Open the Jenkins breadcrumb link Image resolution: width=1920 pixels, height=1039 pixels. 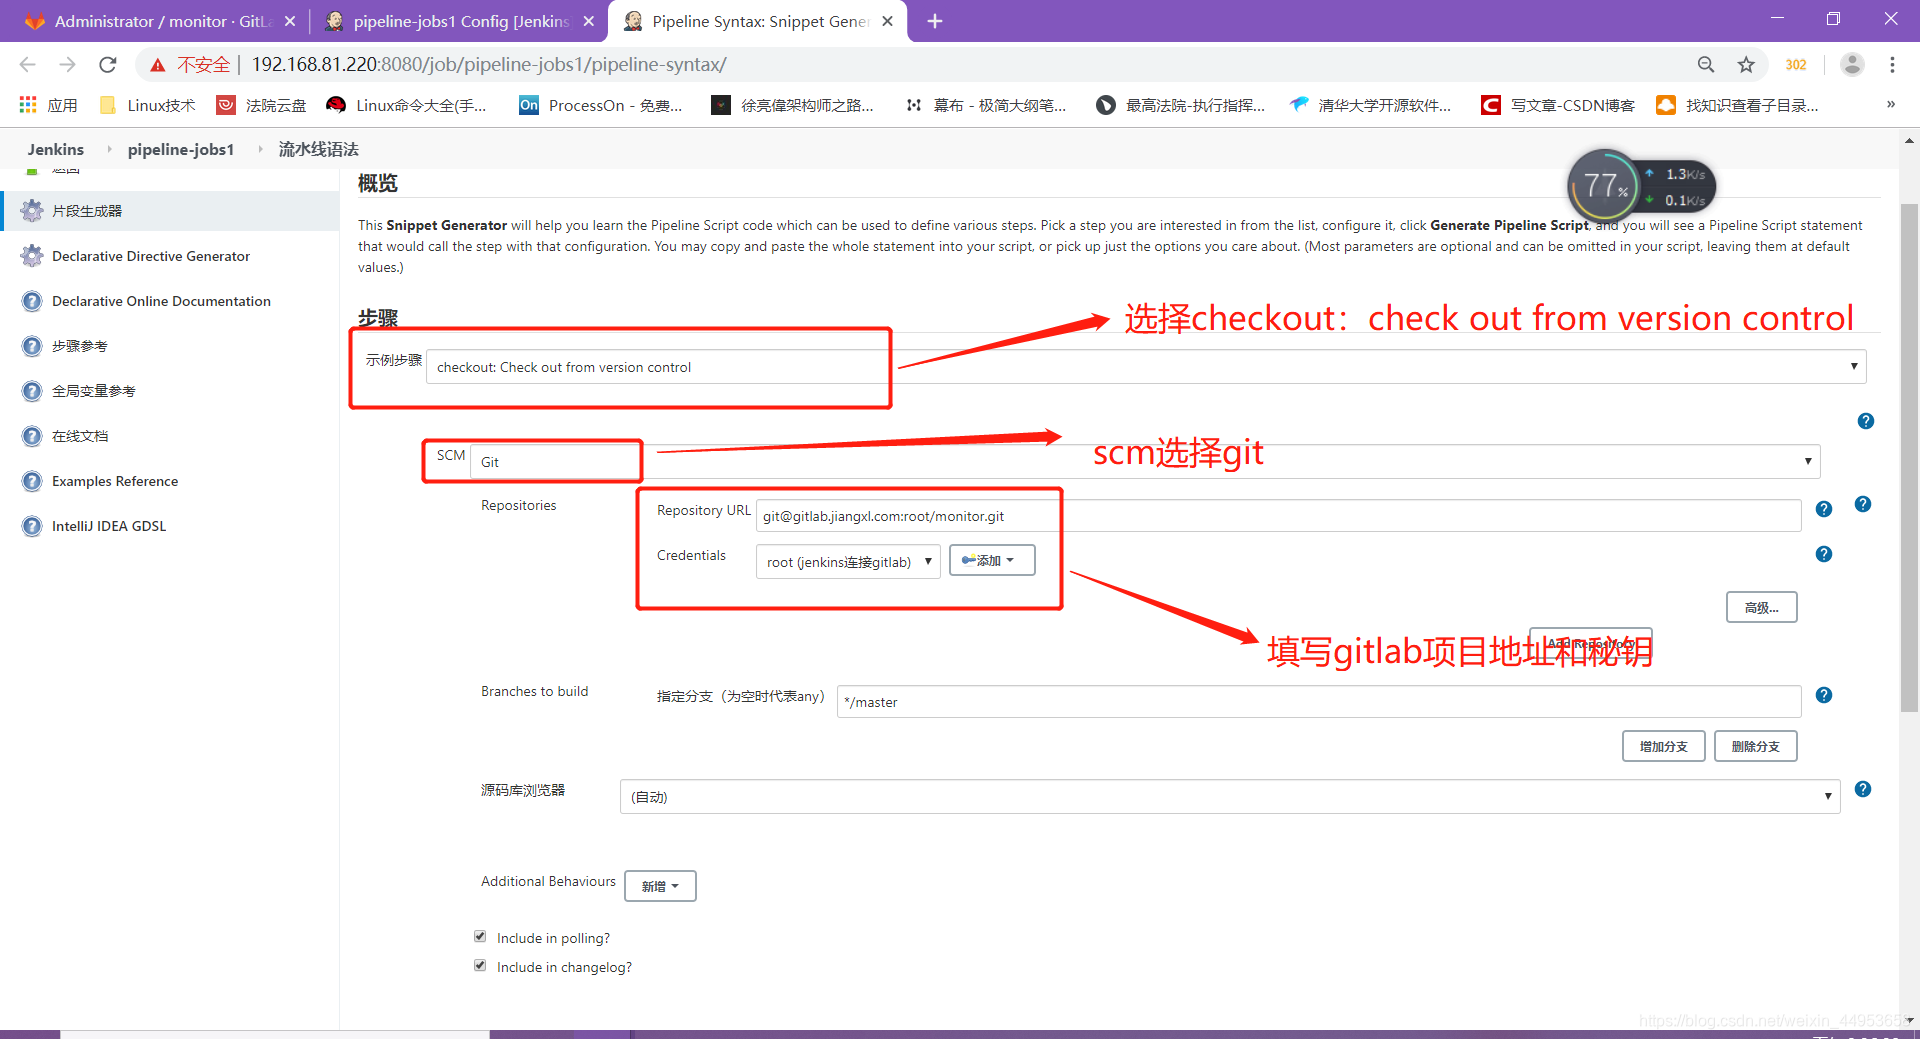[x=56, y=149]
